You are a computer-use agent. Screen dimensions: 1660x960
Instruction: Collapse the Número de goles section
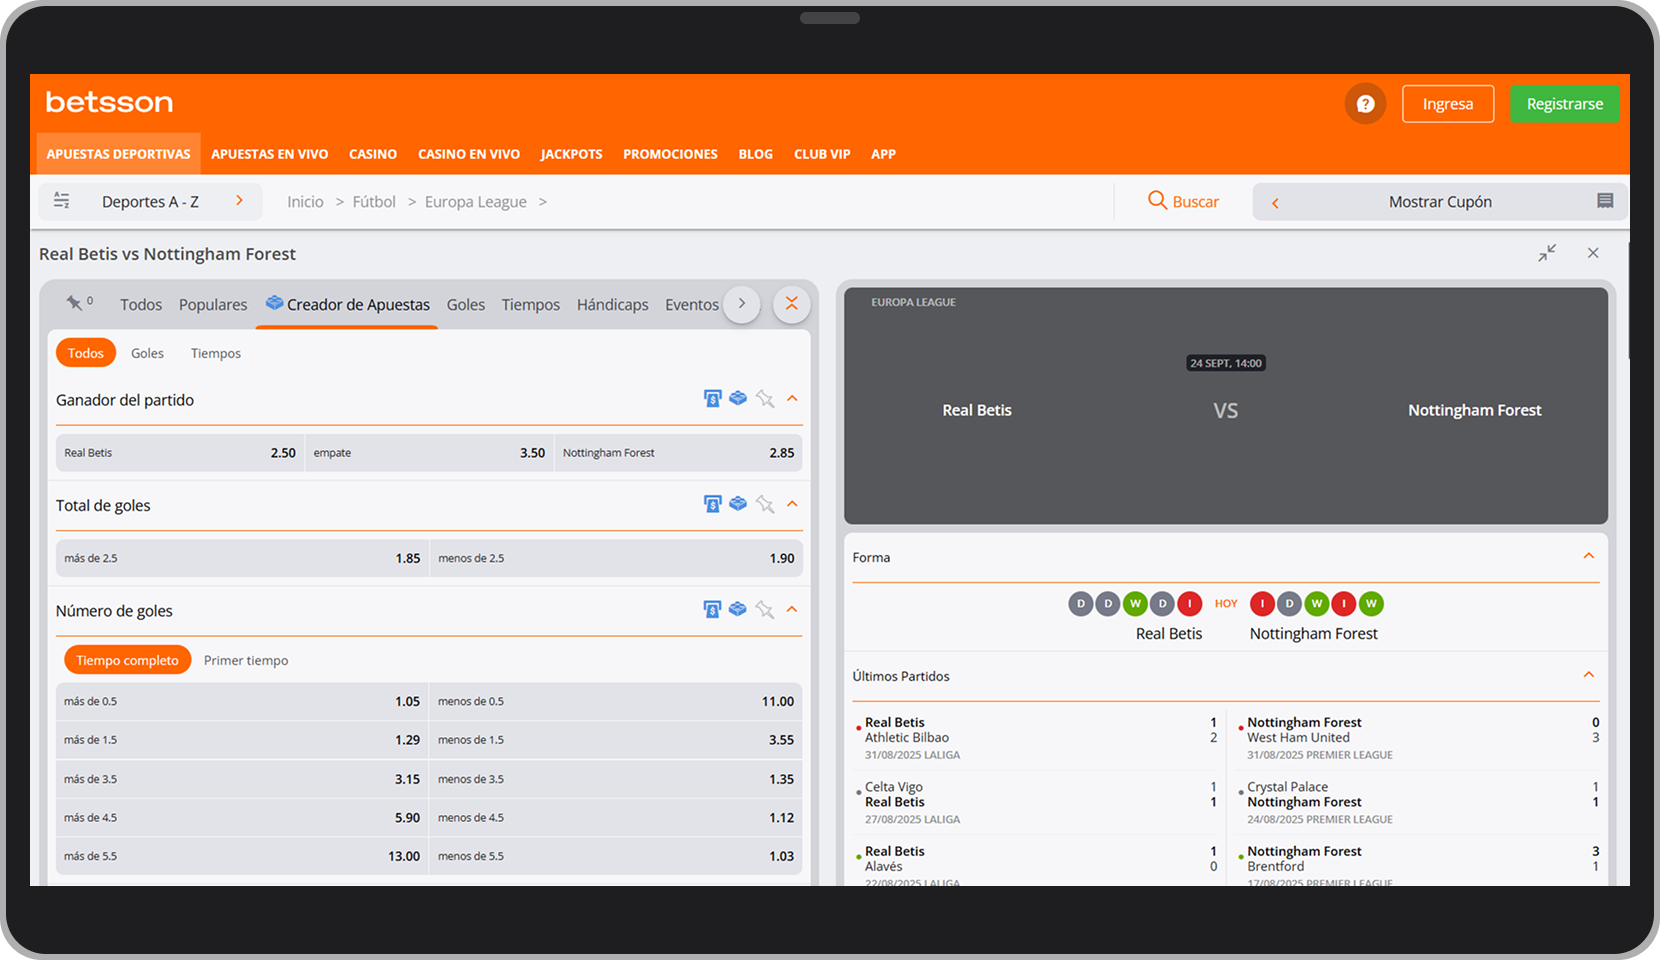coord(792,609)
